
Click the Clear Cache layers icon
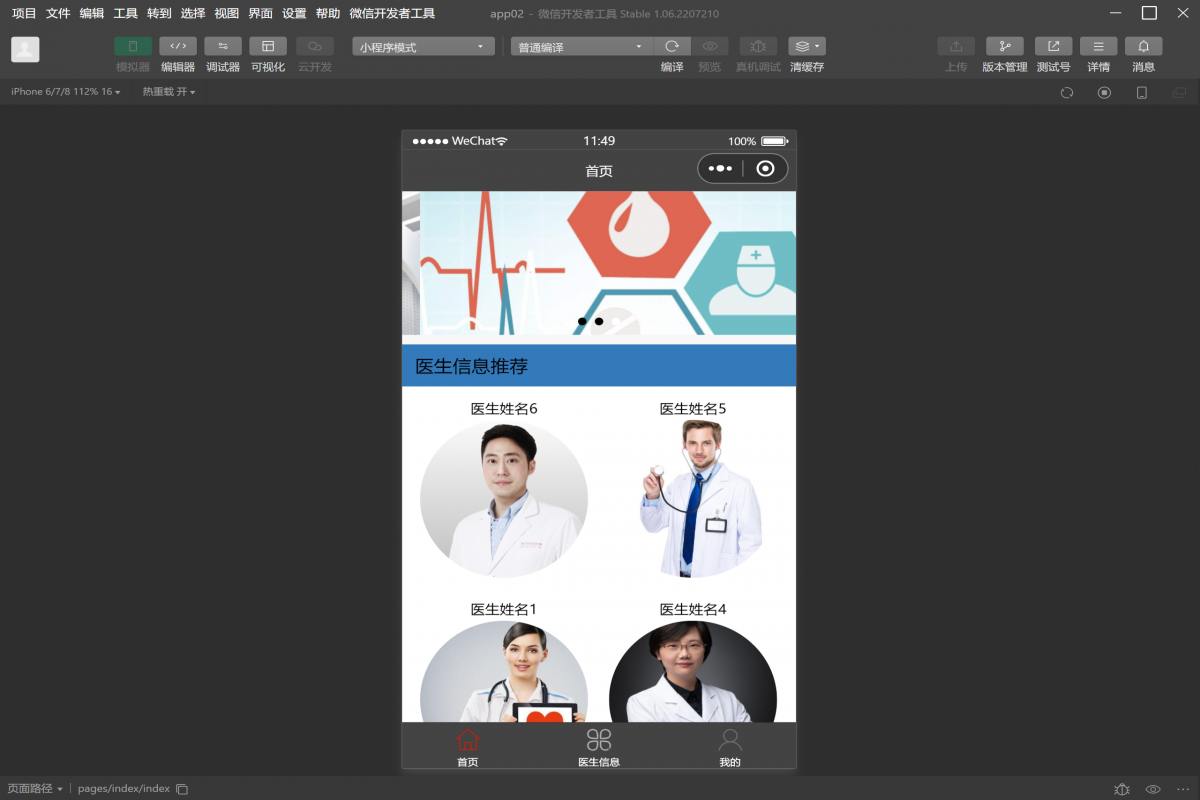tap(806, 47)
